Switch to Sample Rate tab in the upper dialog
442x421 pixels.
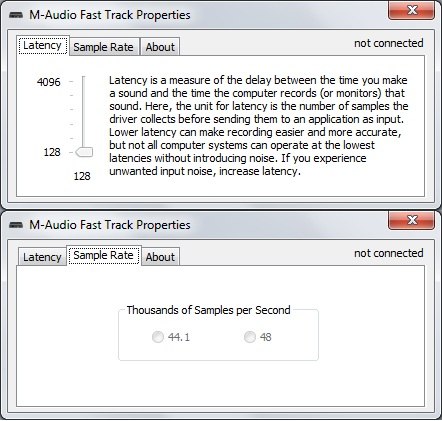(104, 47)
